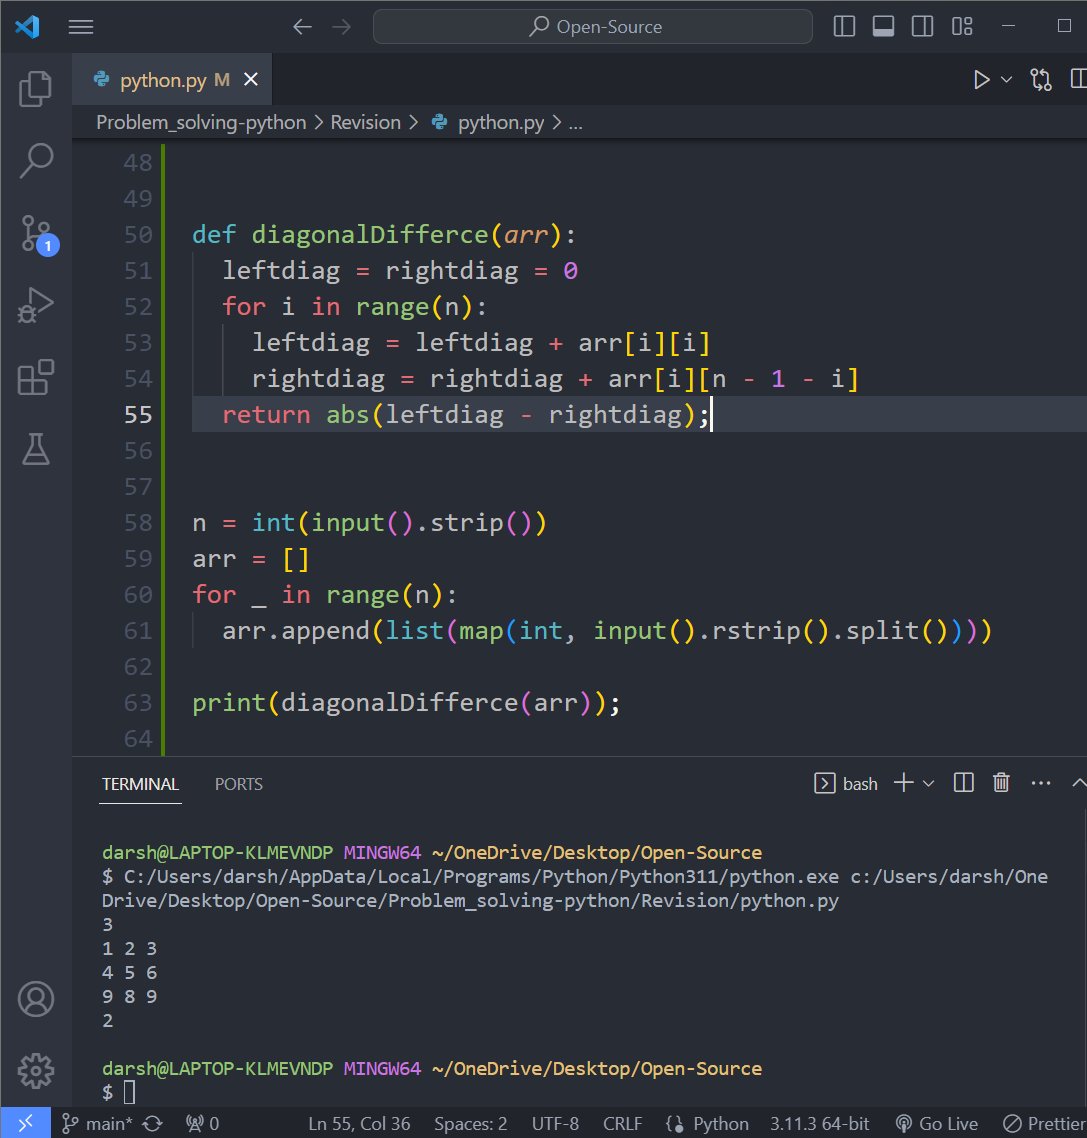Click python.py in the breadcrumb
Screen dimensions: 1087x1138
(x=501, y=123)
